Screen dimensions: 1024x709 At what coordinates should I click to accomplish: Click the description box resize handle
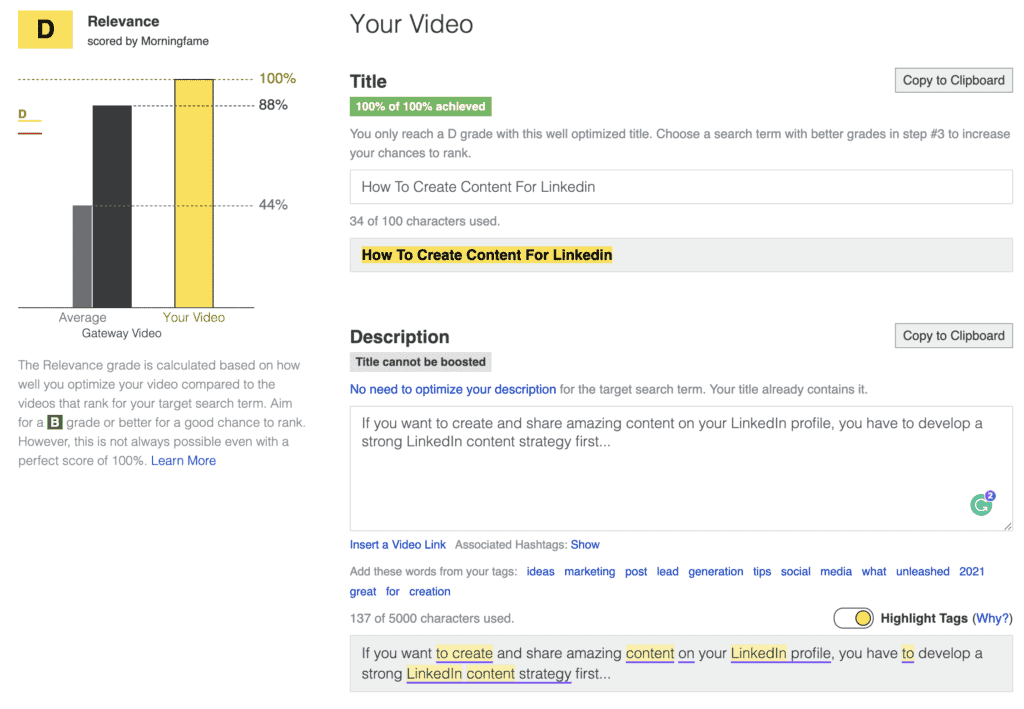click(x=1007, y=525)
